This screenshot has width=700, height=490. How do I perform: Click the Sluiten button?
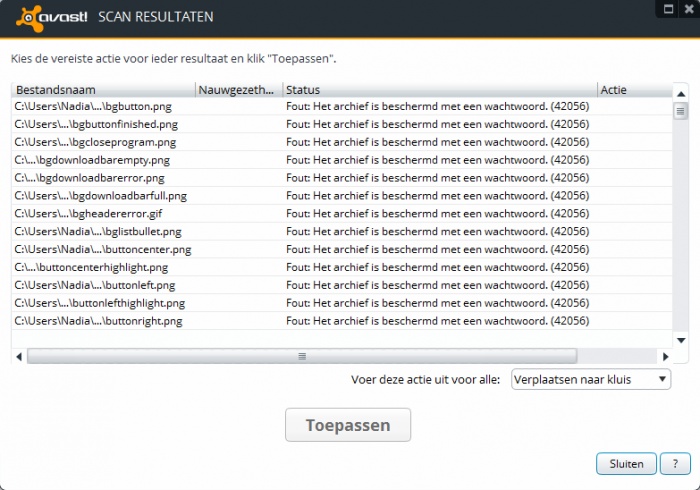tap(626, 464)
